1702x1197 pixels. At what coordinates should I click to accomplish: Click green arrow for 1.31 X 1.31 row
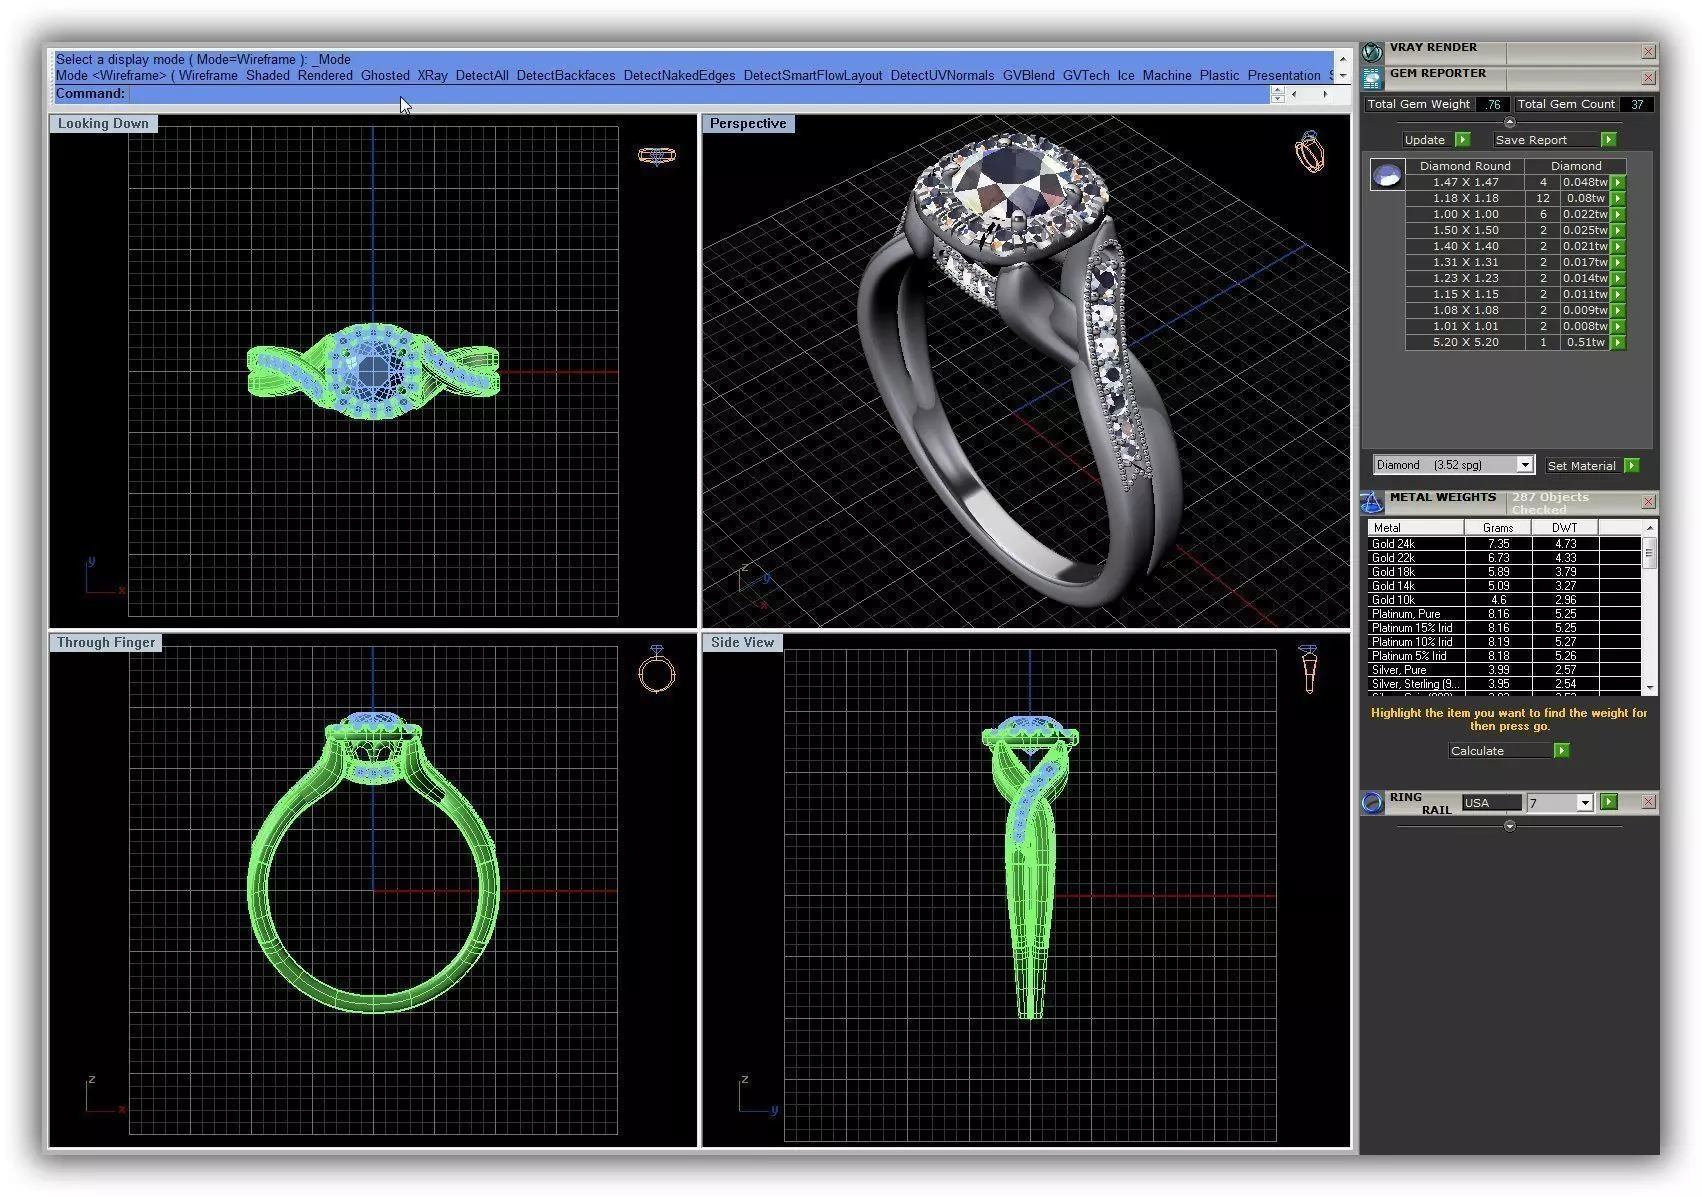[x=1618, y=263]
